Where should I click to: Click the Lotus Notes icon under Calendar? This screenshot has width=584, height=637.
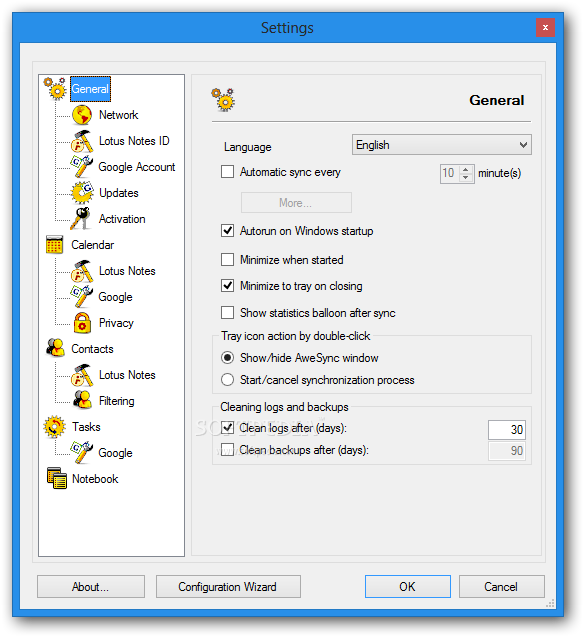click(82, 271)
